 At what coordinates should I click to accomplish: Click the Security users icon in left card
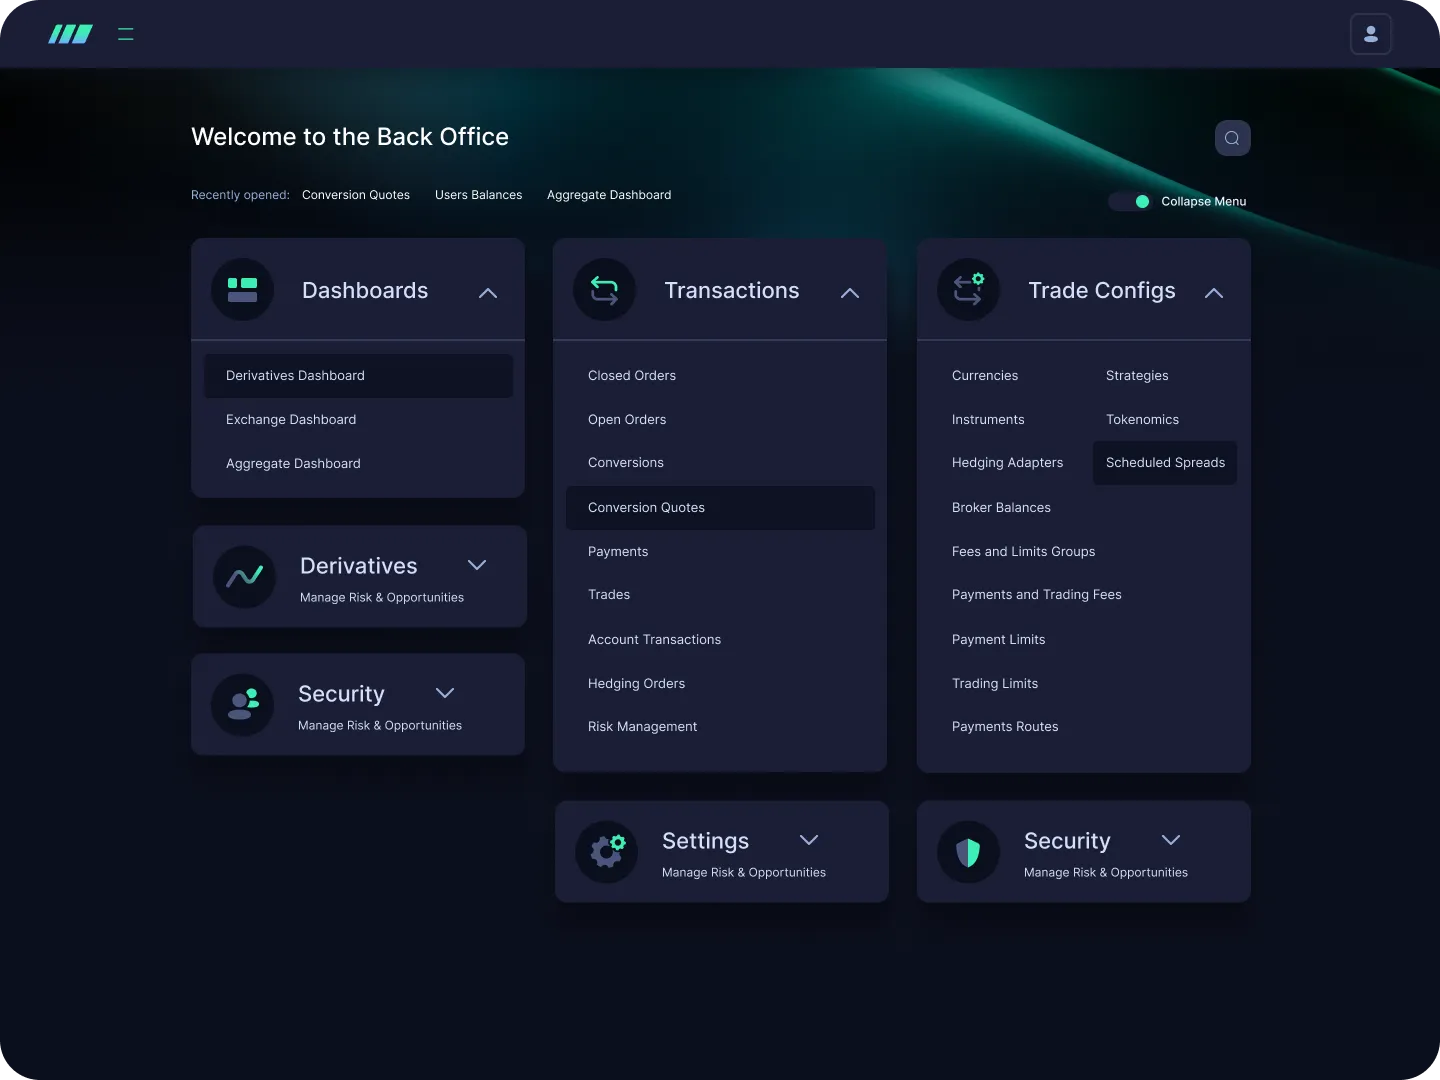[x=242, y=705]
